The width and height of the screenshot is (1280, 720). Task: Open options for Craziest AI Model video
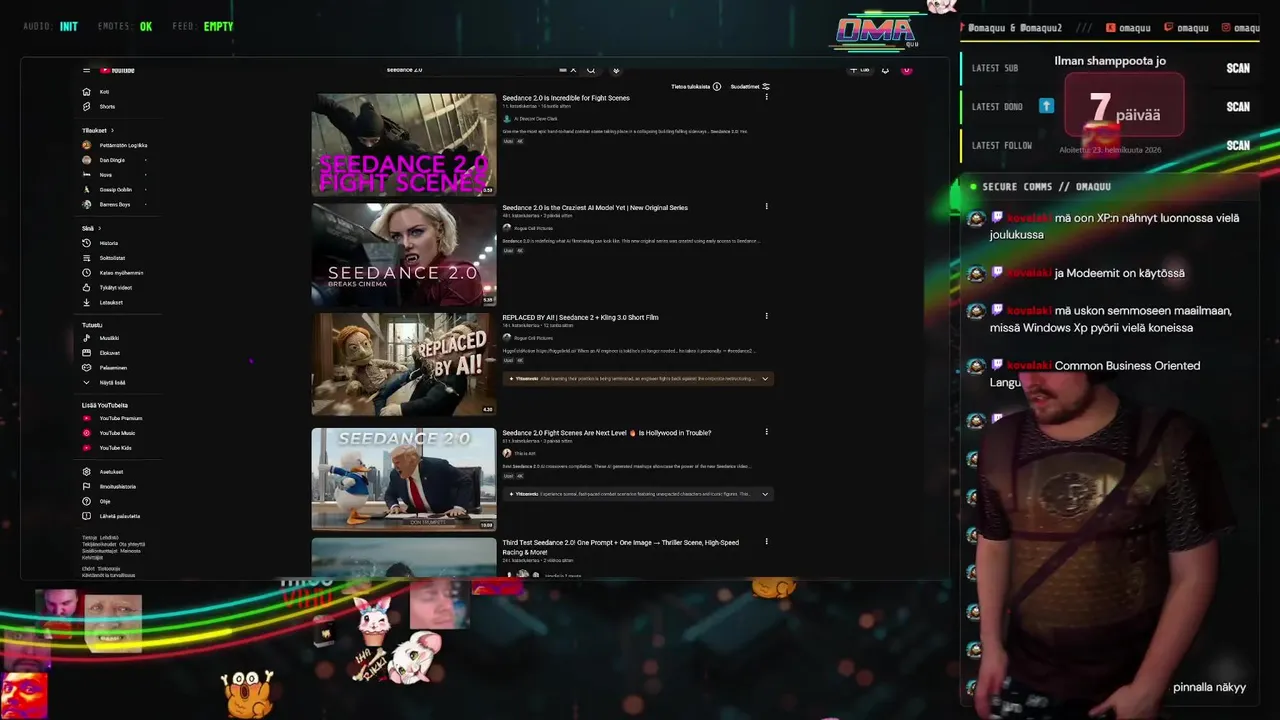click(767, 207)
